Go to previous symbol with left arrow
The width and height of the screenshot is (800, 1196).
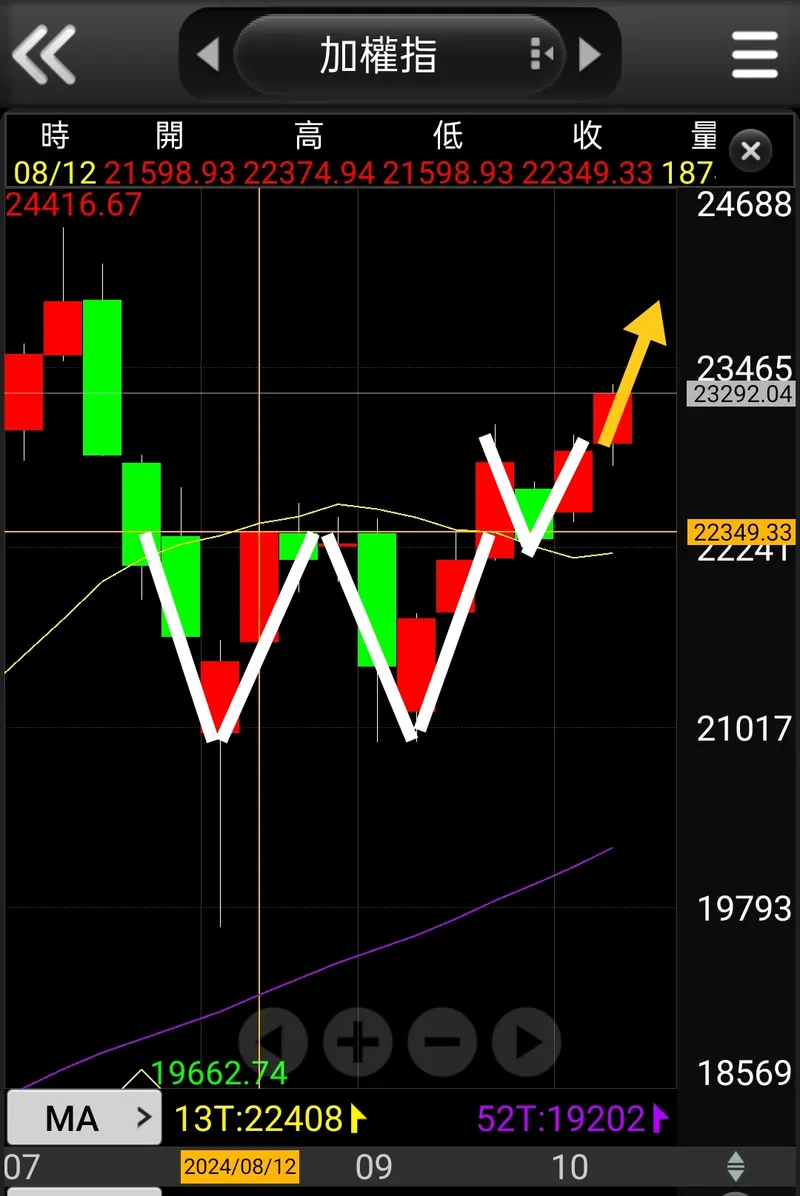(208, 54)
